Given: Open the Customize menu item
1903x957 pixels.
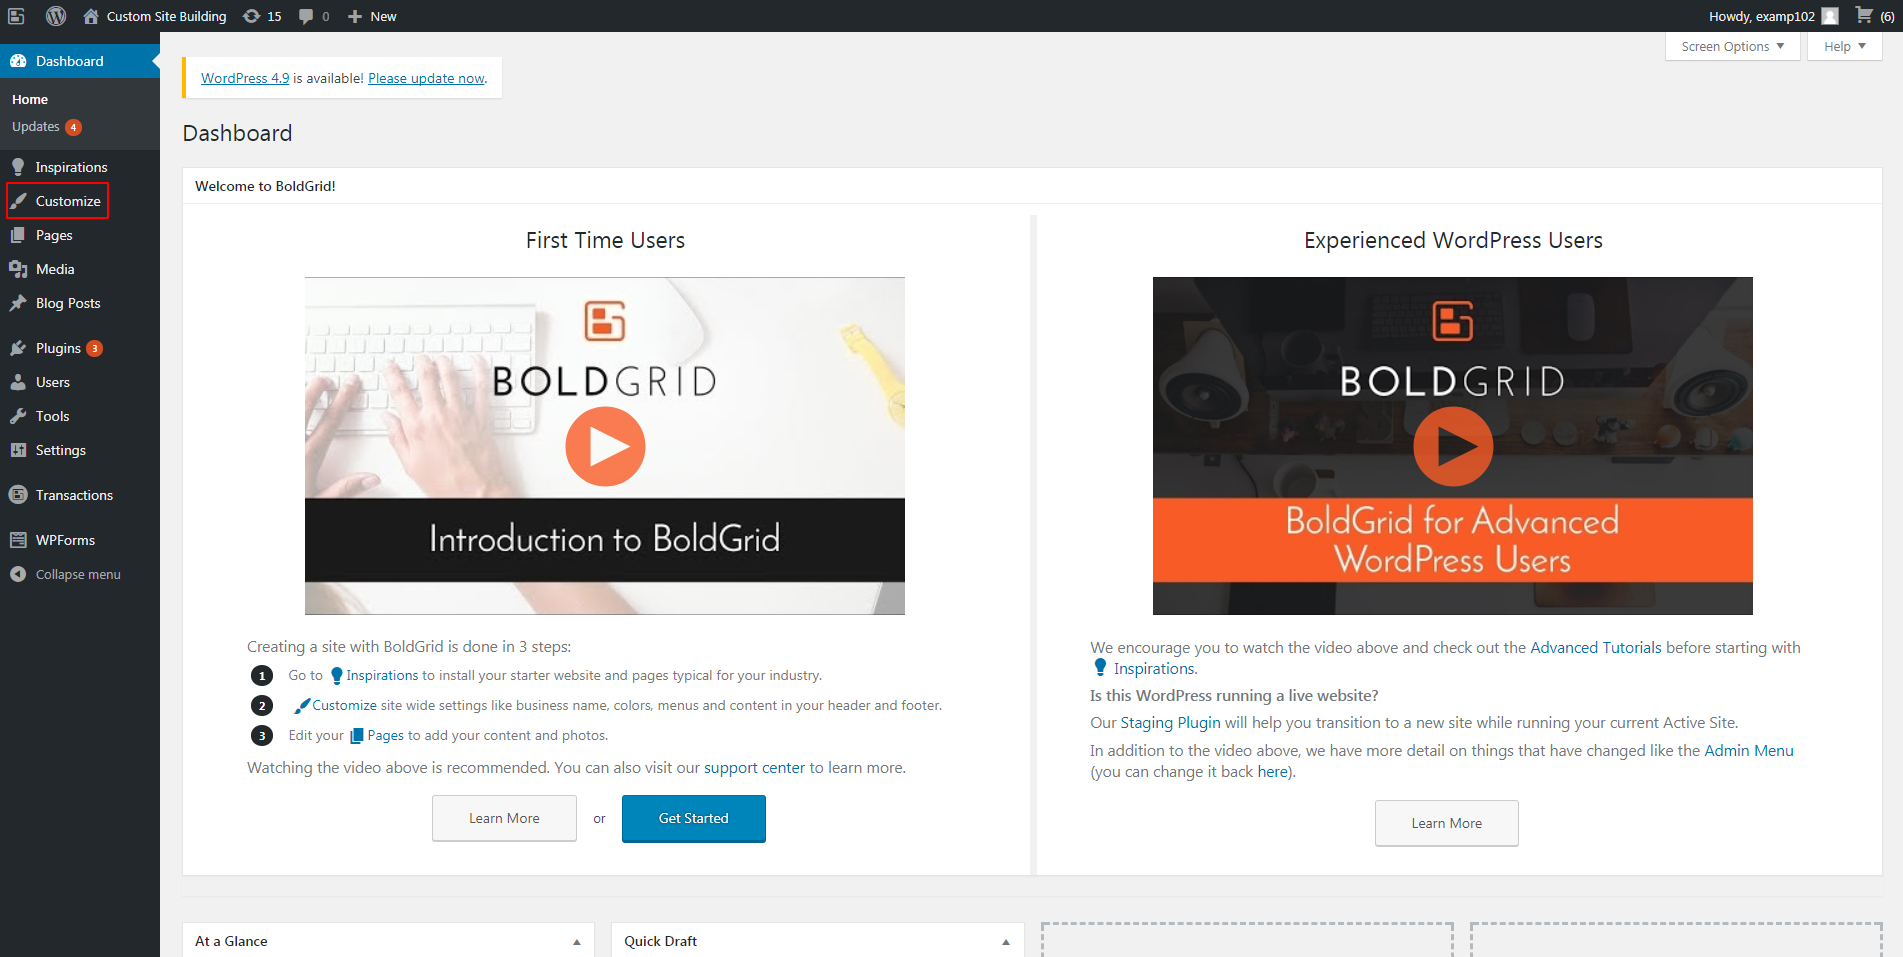Looking at the screenshot, I should [68, 201].
